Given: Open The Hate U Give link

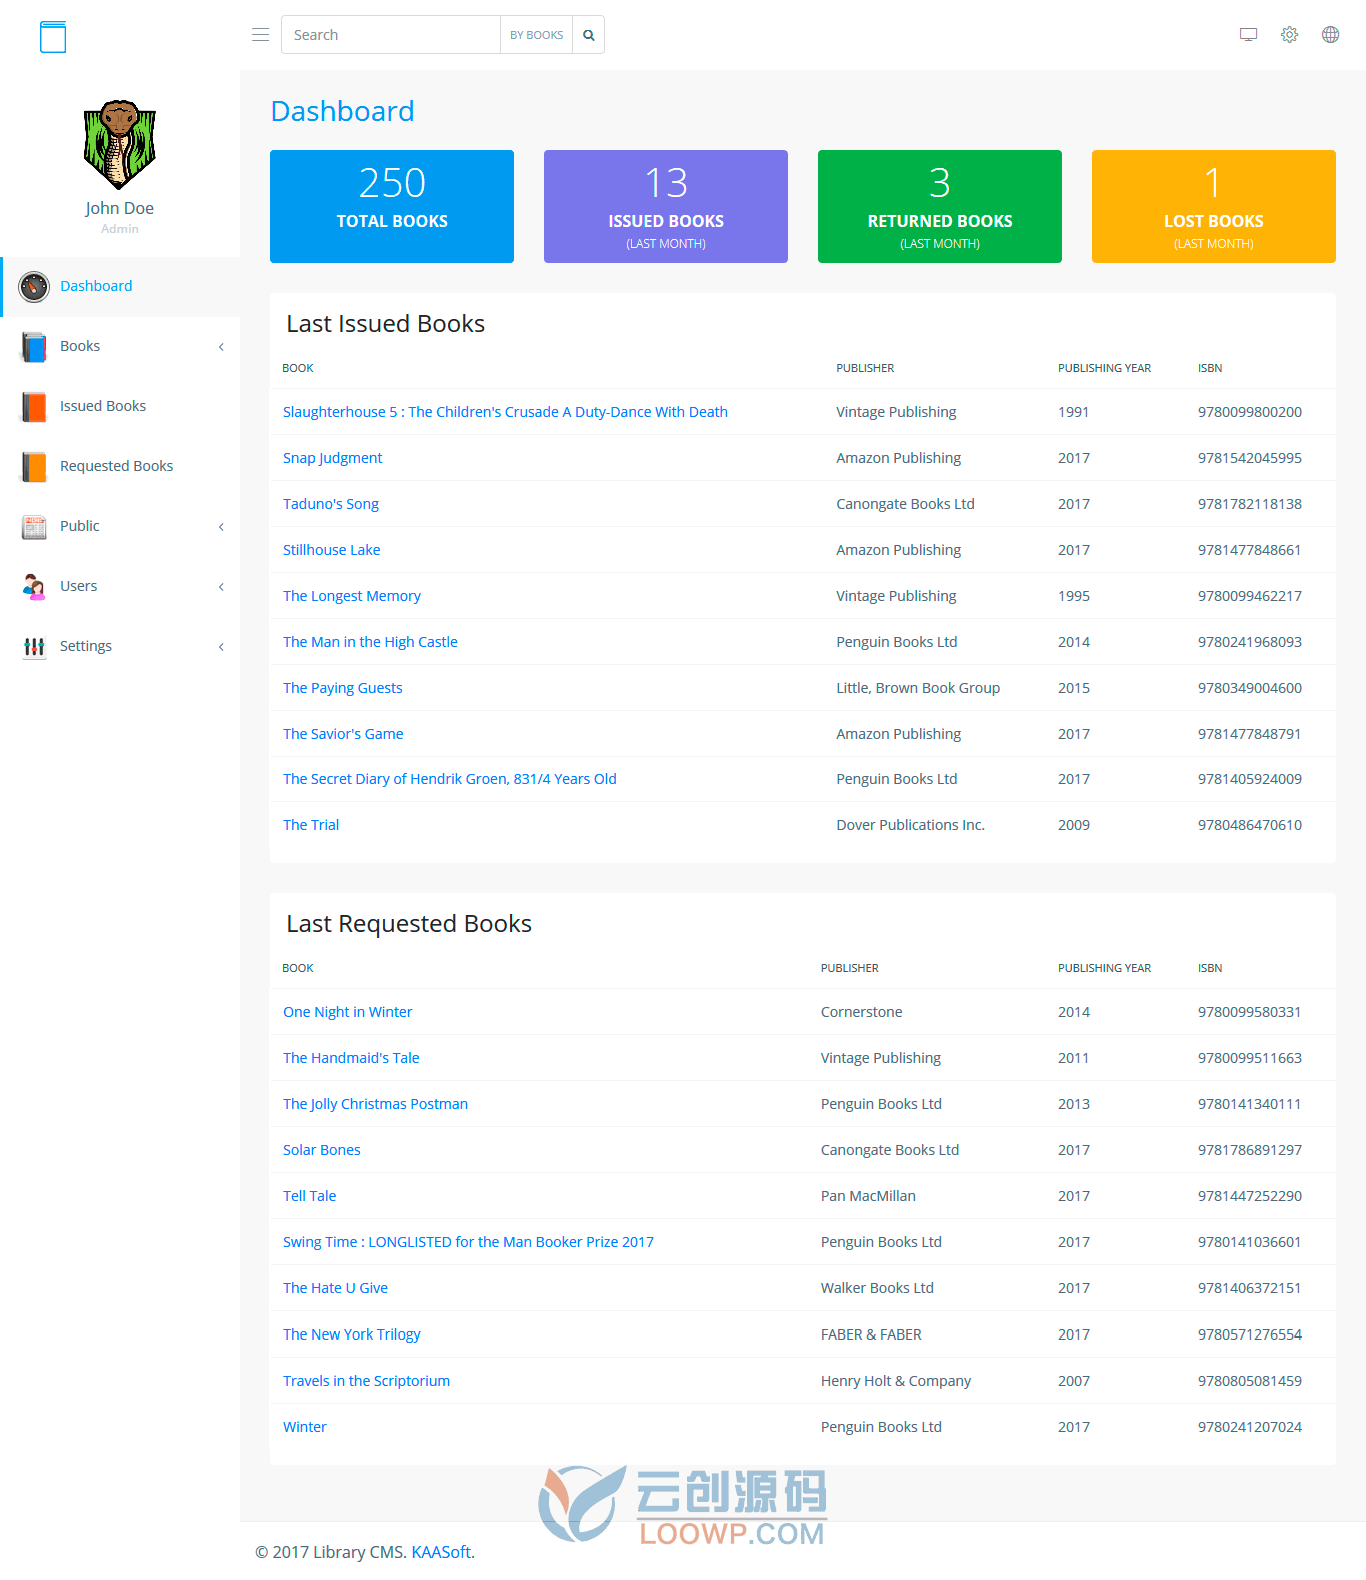Looking at the screenshot, I should click(335, 1288).
